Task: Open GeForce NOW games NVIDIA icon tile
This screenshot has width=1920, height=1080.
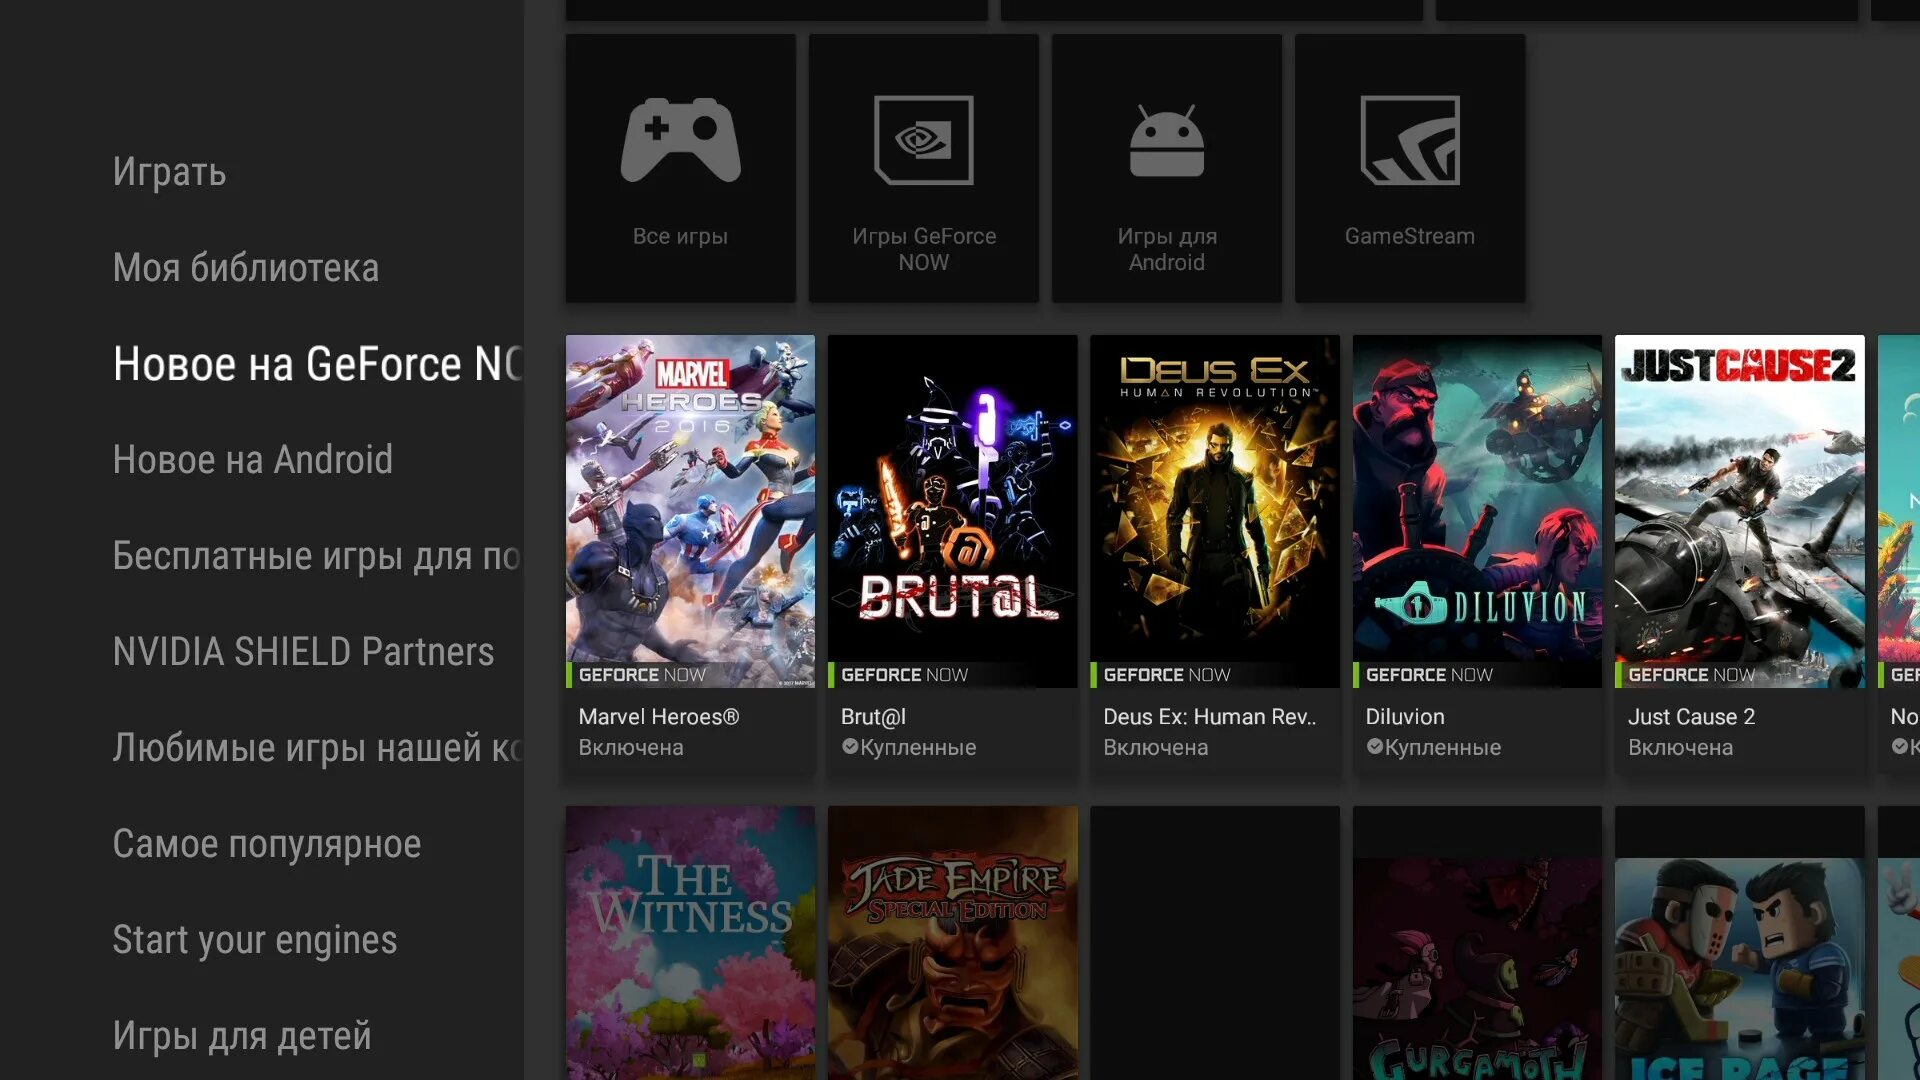Action: 923,168
